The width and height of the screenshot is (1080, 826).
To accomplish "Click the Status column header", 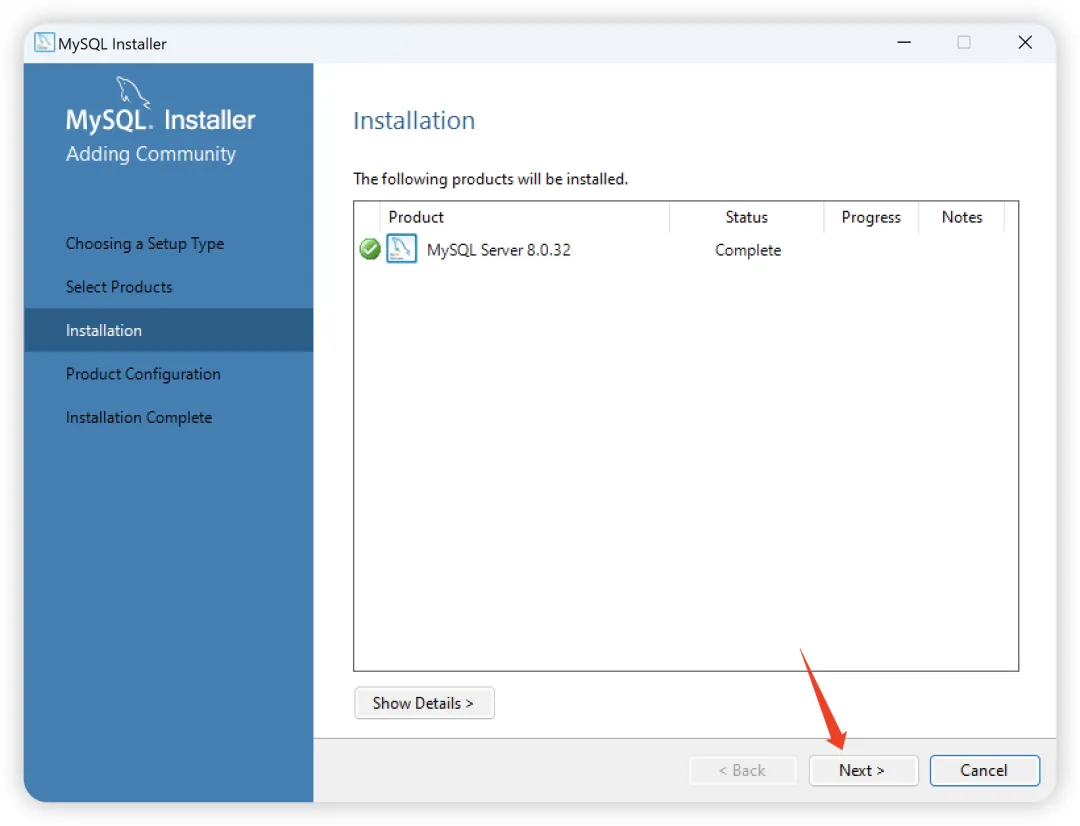I will click(747, 217).
